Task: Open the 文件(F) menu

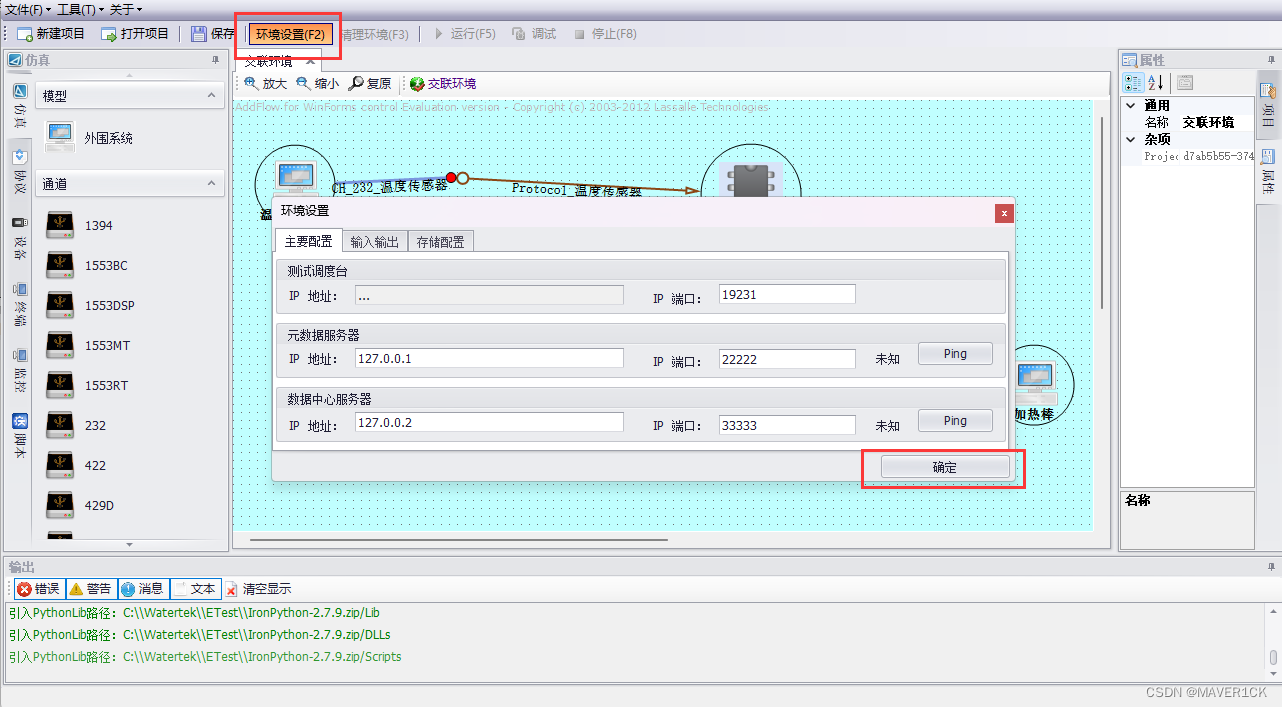Action: point(28,9)
